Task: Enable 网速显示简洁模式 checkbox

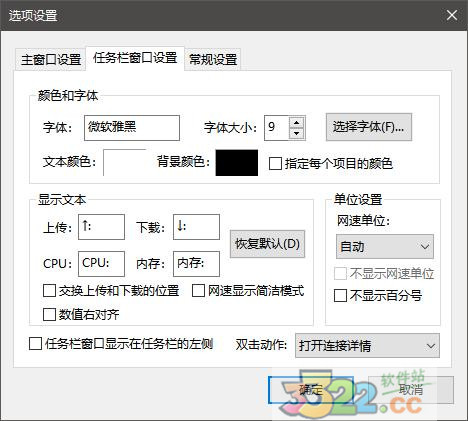Action: 198,291
